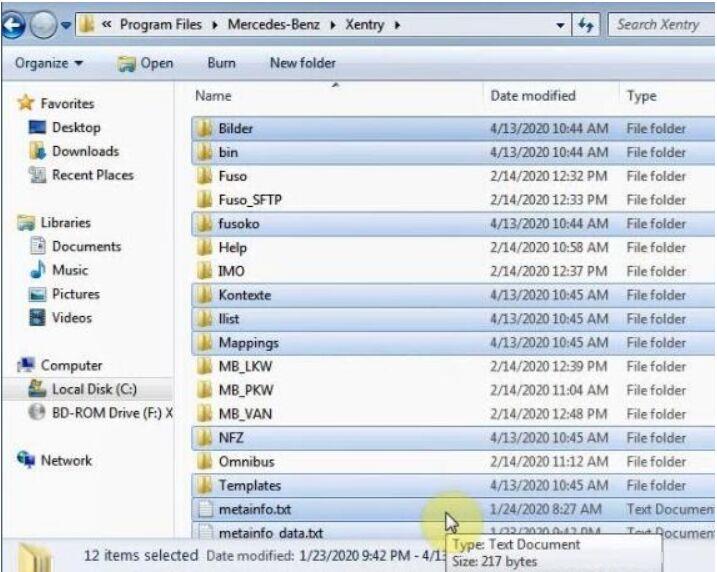Expand the arrow after Xentry
The height and width of the screenshot is (572, 717).
(397, 25)
